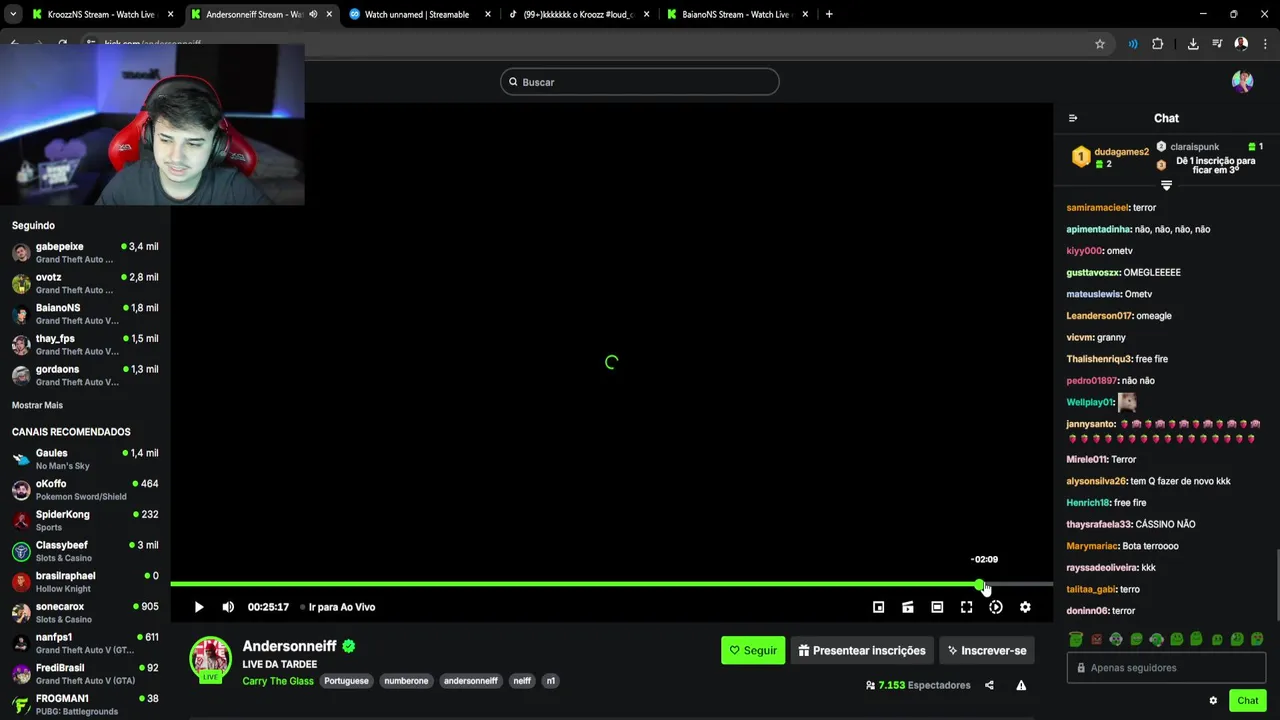The height and width of the screenshot is (720, 1280).
Task: Open SpiderKong recommended channel
Action: pyautogui.click(x=85, y=520)
